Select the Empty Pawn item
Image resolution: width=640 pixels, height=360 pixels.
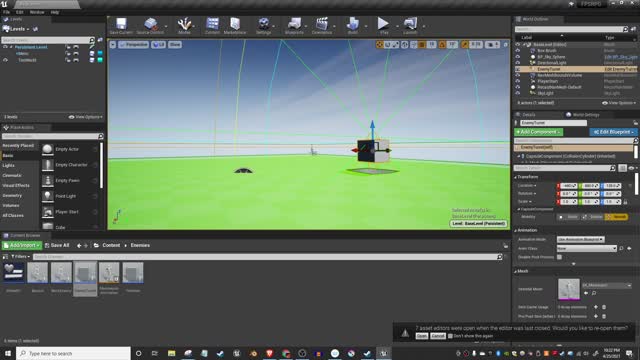(67, 180)
